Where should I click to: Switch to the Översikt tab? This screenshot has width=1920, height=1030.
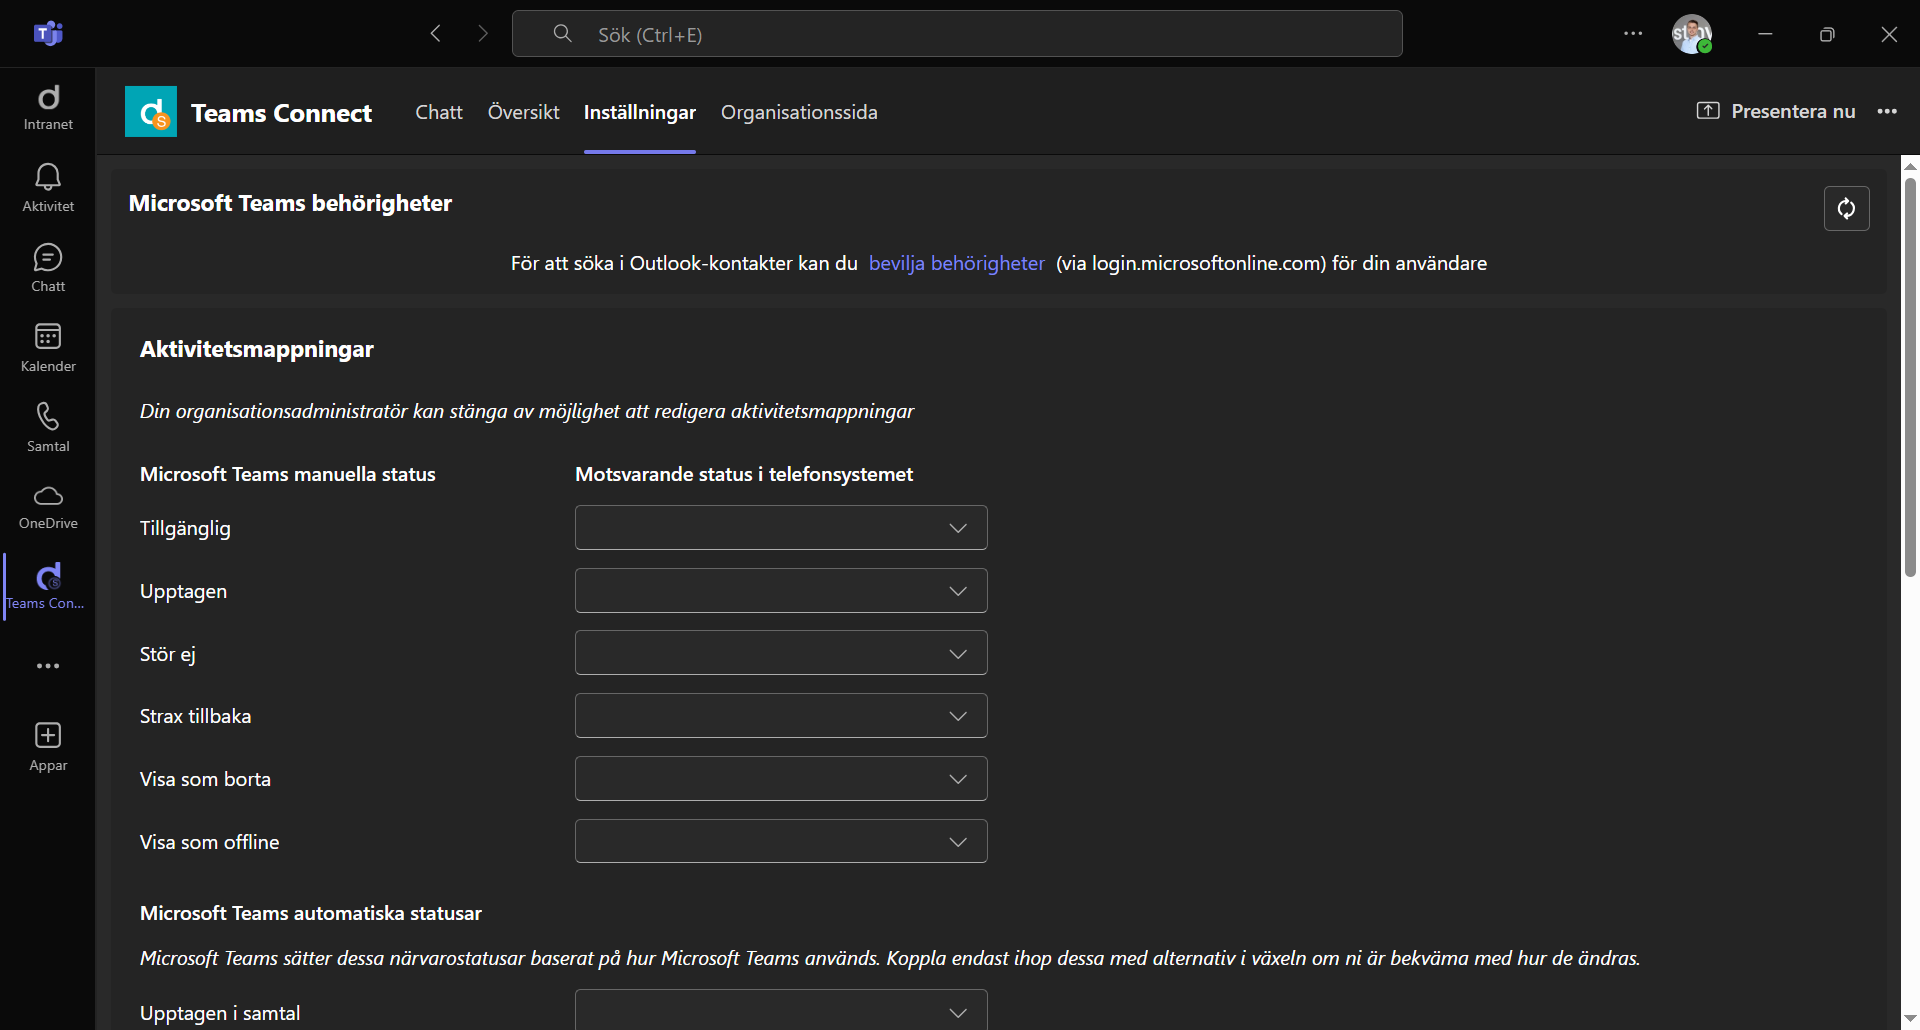(x=523, y=112)
